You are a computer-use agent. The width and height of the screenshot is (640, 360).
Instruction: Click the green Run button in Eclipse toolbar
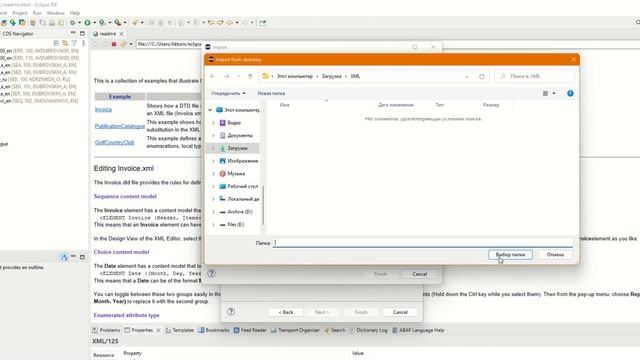click(x=87, y=23)
